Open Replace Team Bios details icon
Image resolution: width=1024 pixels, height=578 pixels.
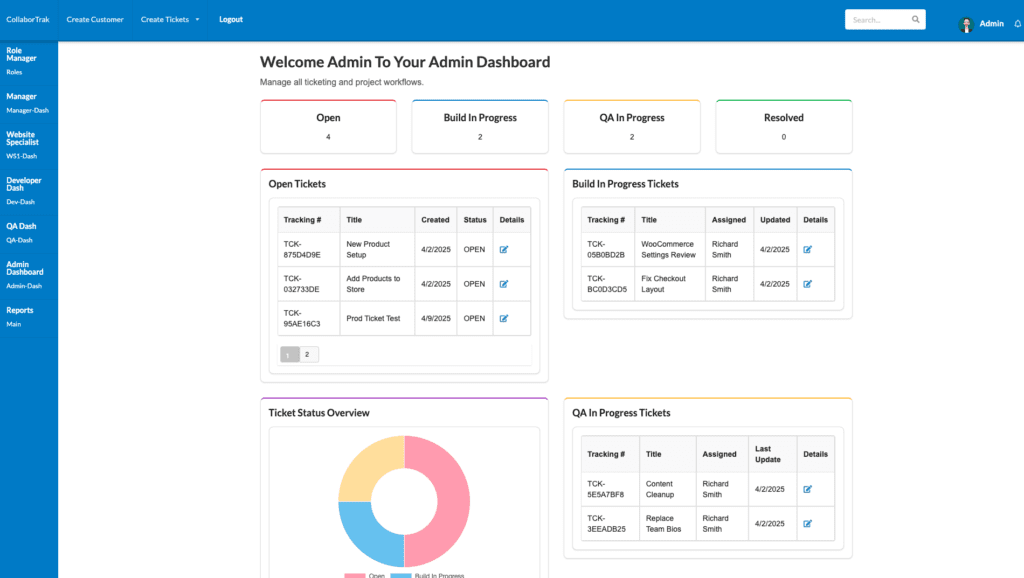(807, 524)
